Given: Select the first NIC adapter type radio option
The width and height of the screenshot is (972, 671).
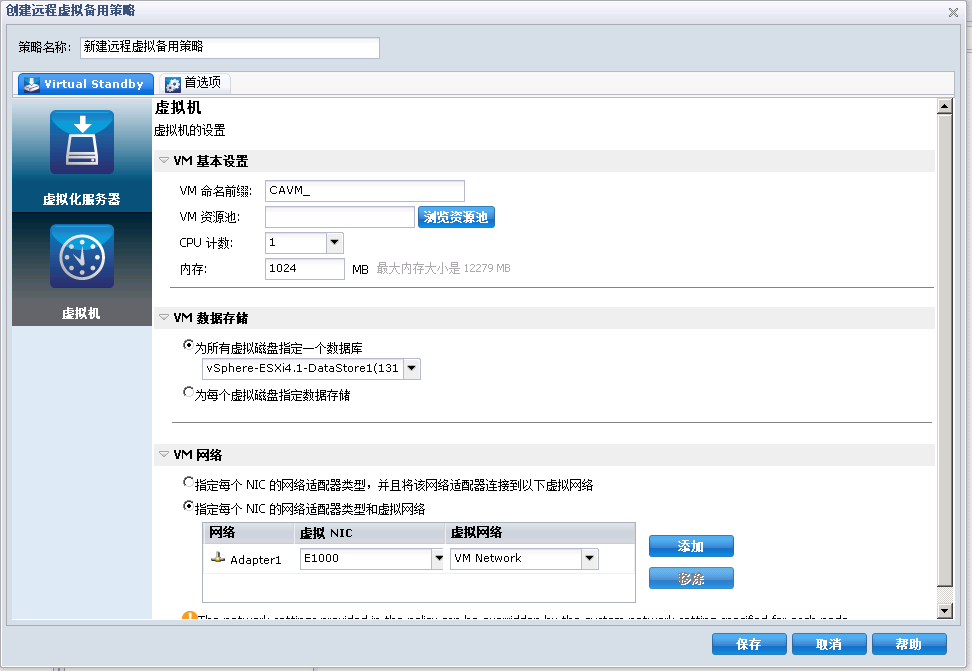Looking at the screenshot, I should click(188, 482).
